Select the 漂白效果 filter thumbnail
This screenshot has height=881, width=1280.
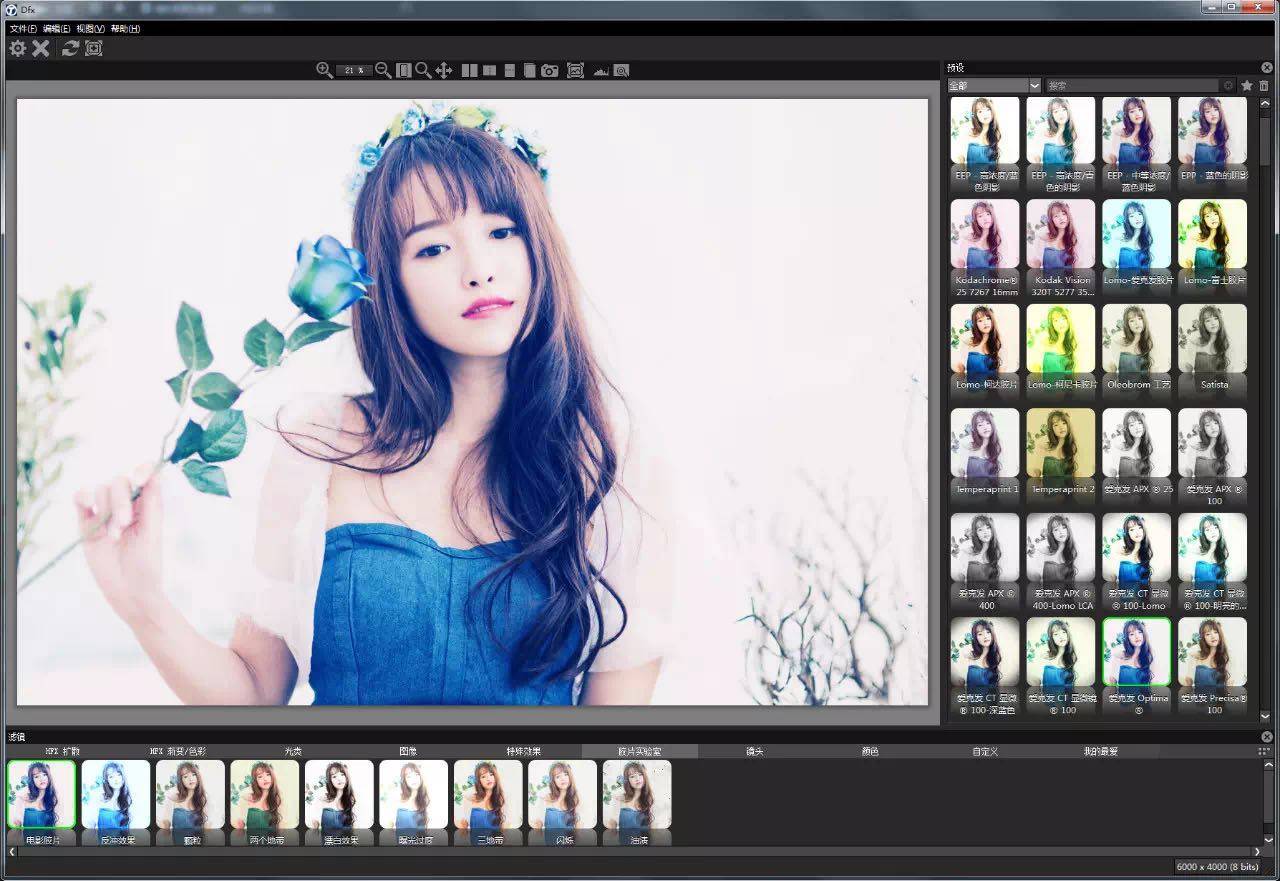339,803
